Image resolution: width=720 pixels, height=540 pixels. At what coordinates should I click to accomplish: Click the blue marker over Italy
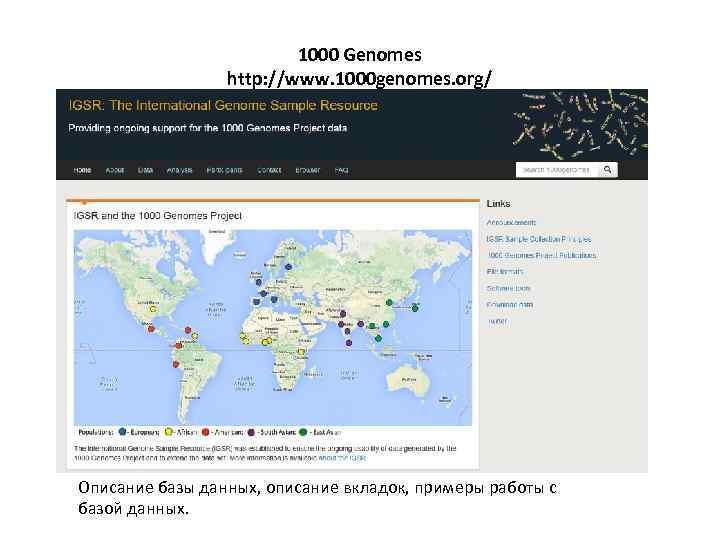pos(274,299)
